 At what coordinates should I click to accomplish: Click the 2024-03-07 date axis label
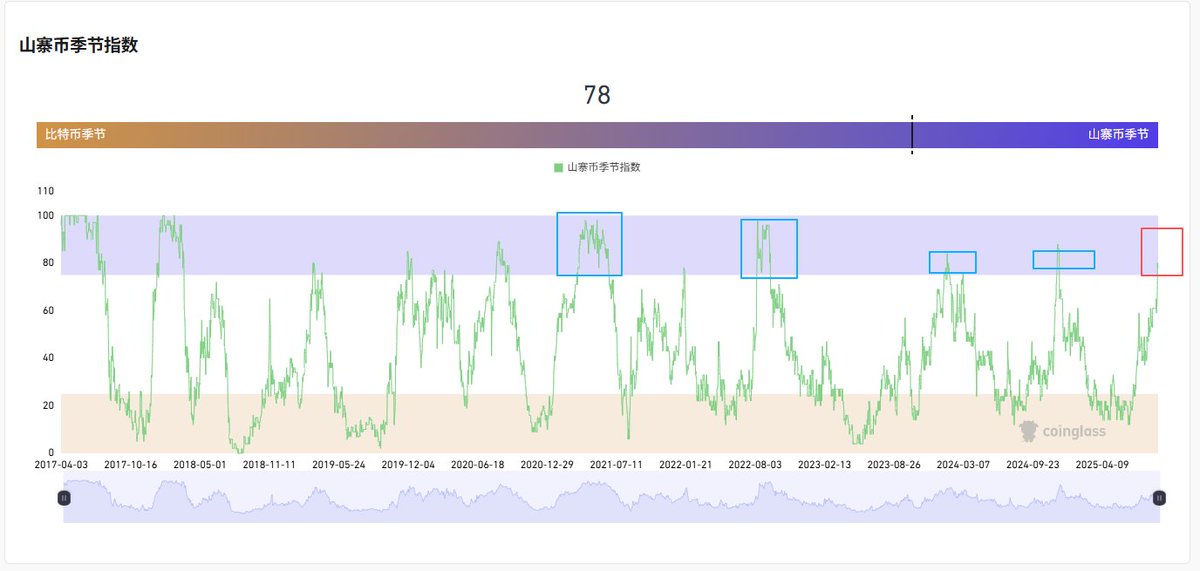(x=963, y=465)
